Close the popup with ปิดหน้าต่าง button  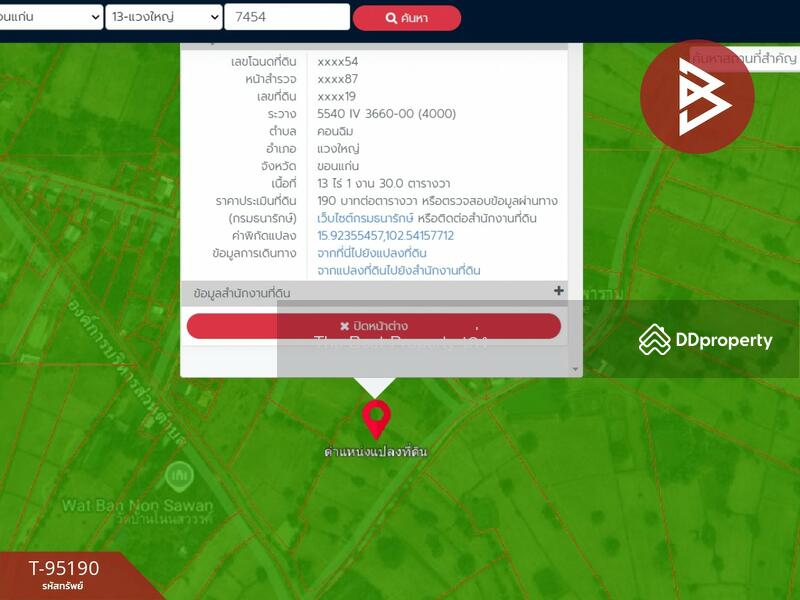(x=374, y=326)
